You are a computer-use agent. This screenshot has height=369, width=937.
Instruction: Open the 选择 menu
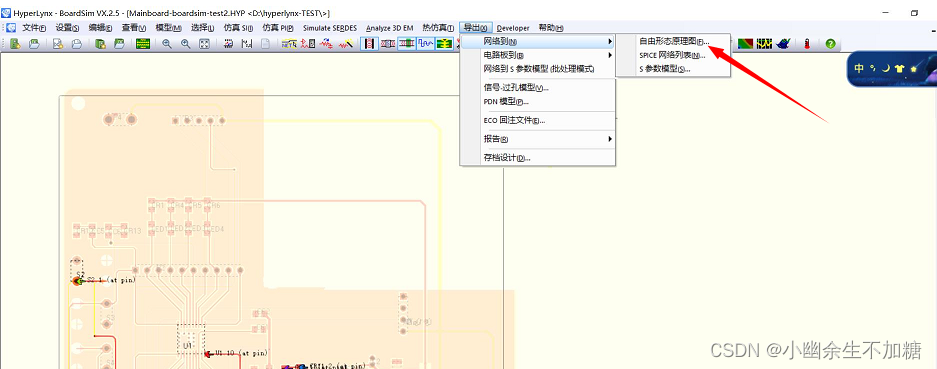pyautogui.click(x=203, y=28)
